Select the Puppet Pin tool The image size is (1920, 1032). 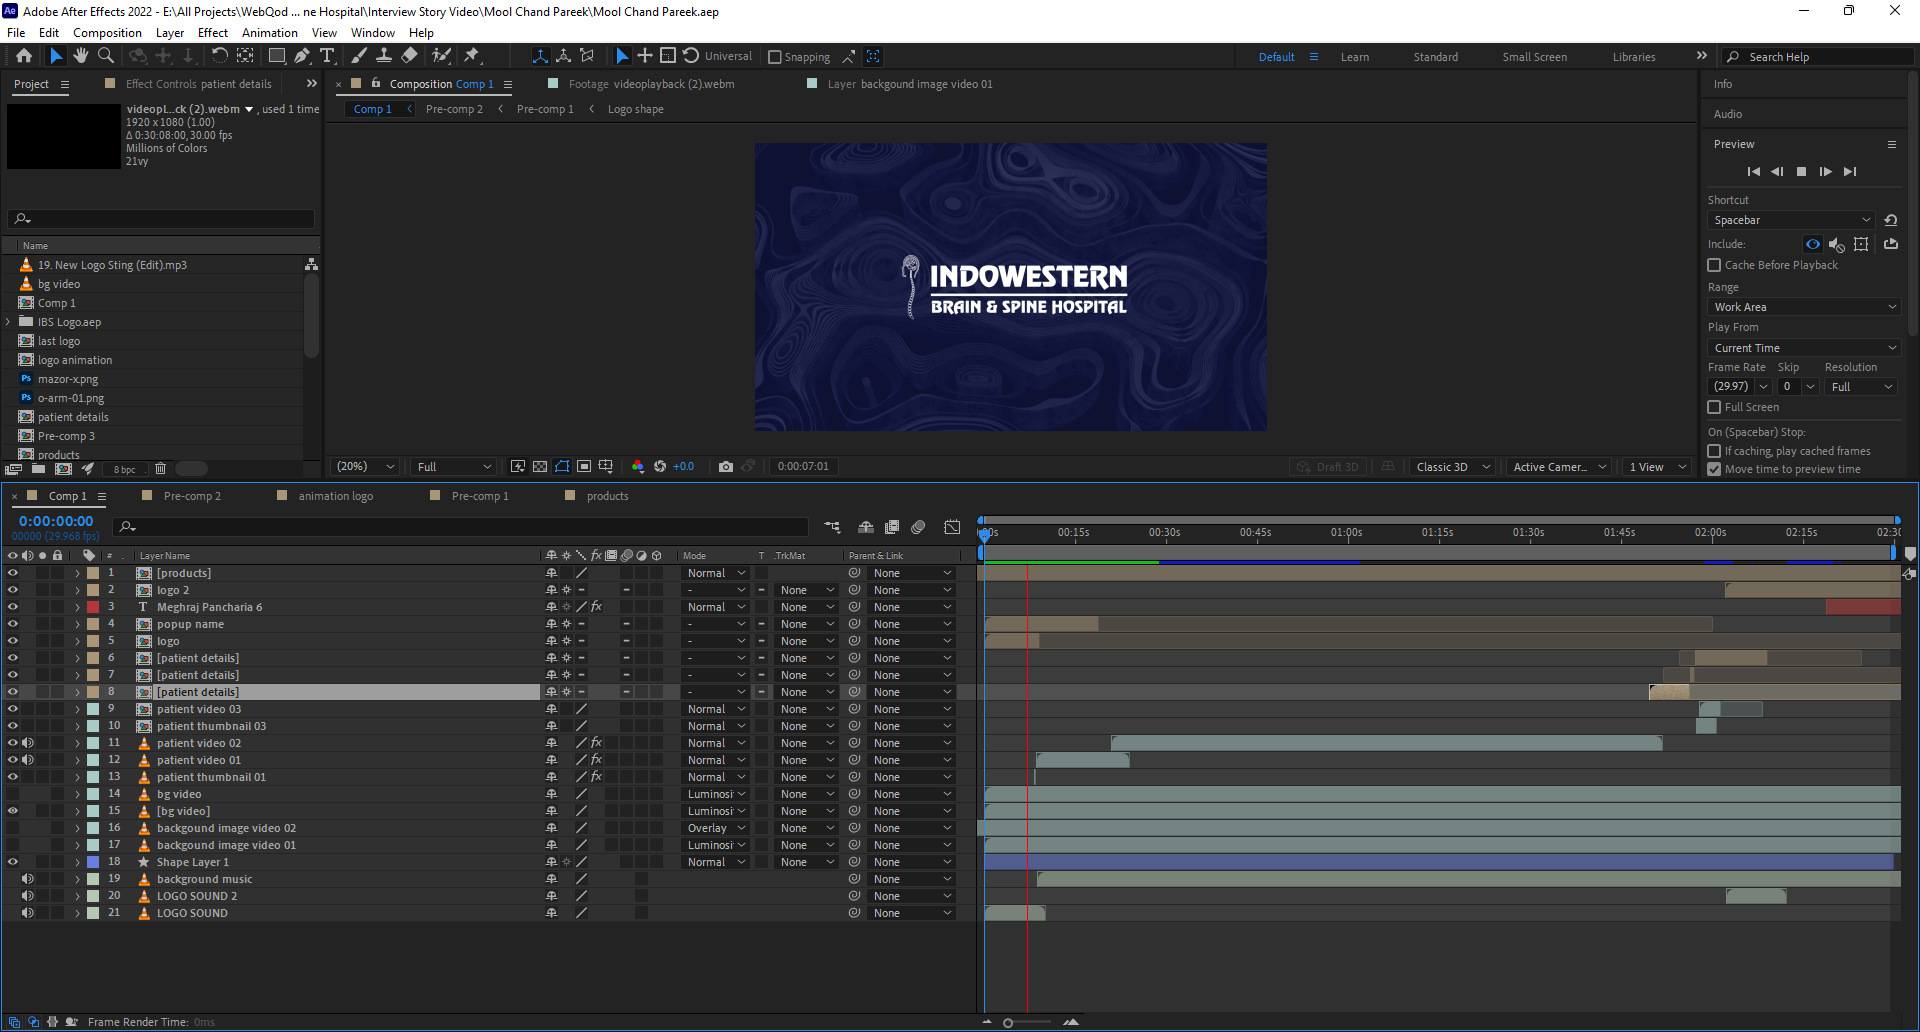472,56
